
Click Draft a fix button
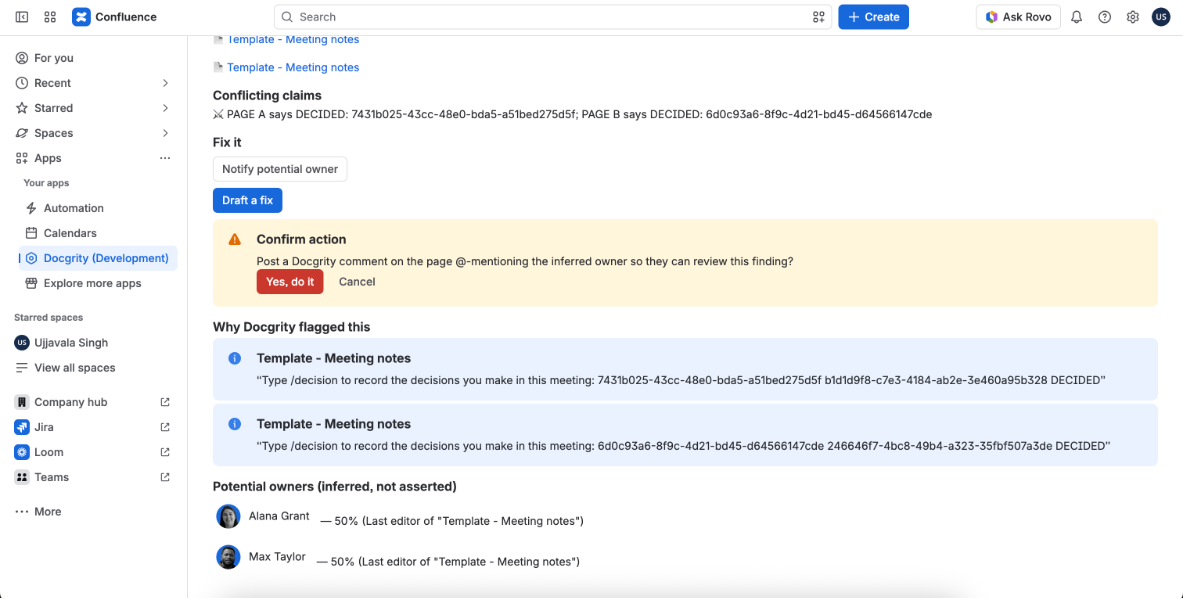(x=247, y=200)
